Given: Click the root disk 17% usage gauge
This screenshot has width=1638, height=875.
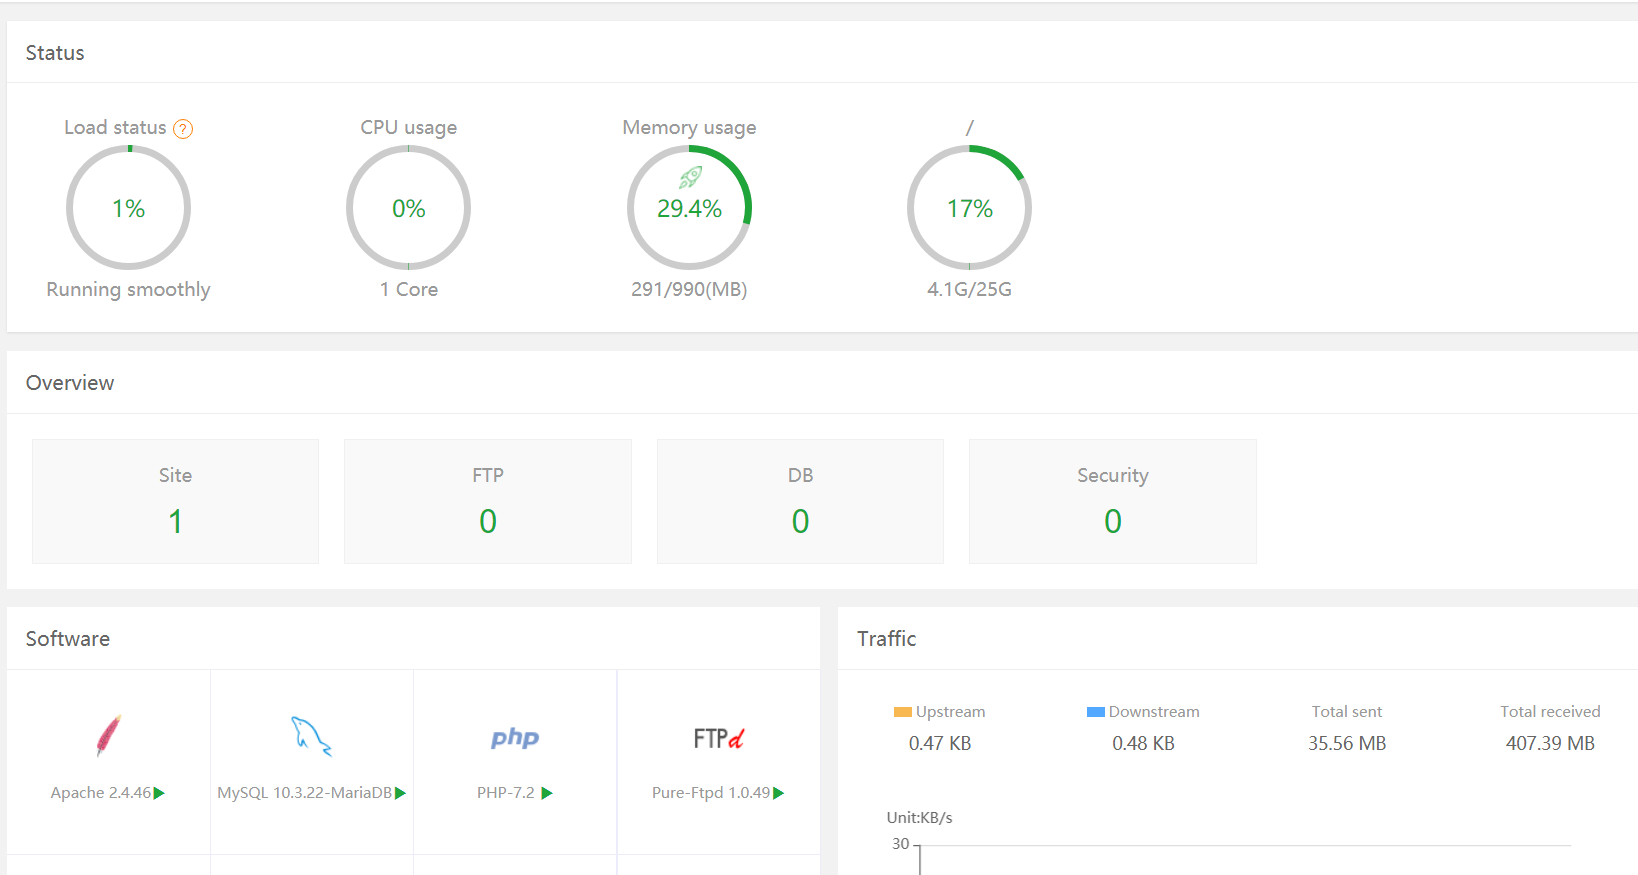Looking at the screenshot, I should click(x=969, y=208).
